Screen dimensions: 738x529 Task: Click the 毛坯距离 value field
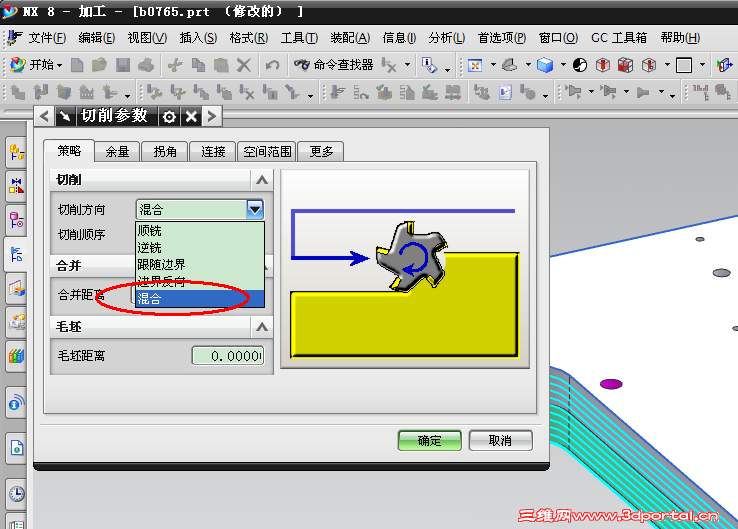pyautogui.click(x=228, y=356)
